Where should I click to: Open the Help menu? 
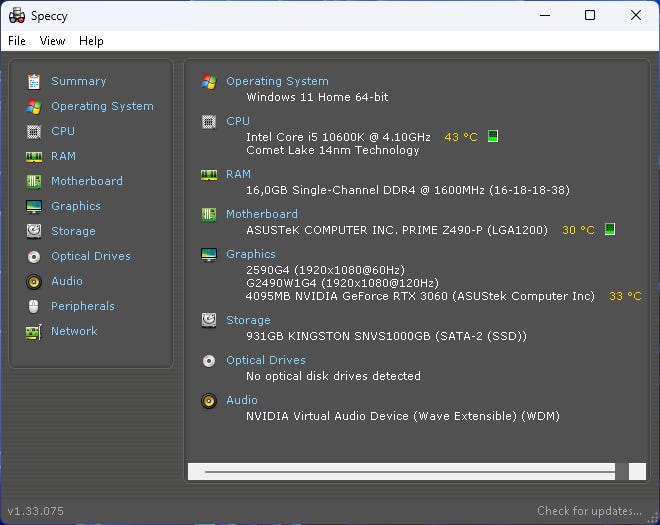91,41
